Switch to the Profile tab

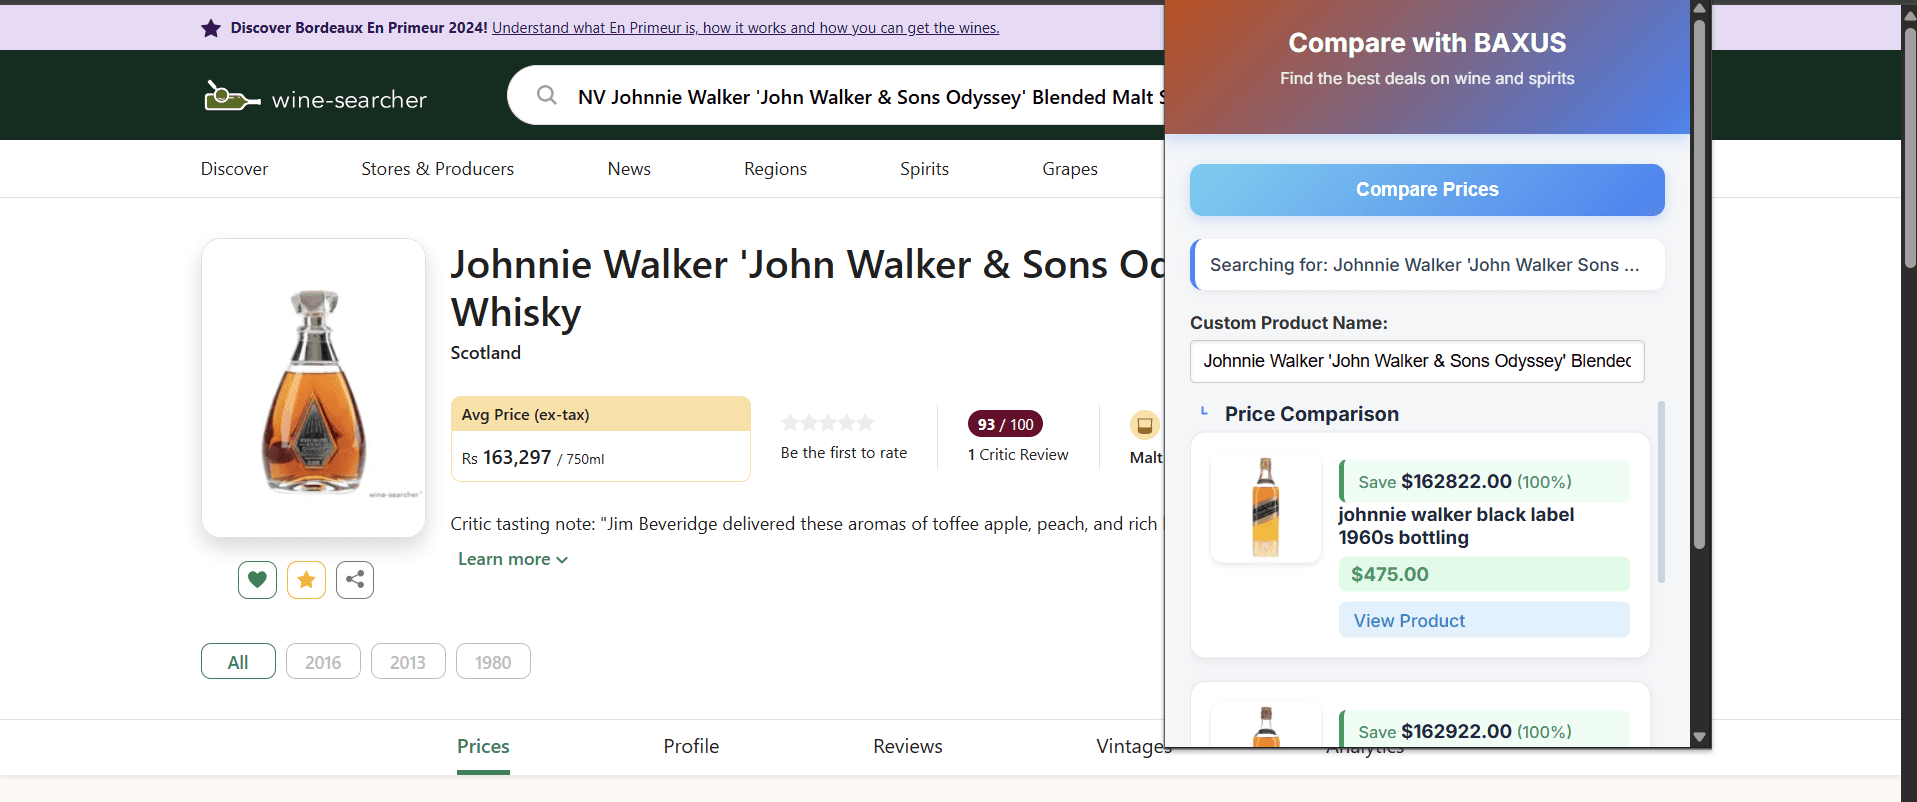coord(691,746)
